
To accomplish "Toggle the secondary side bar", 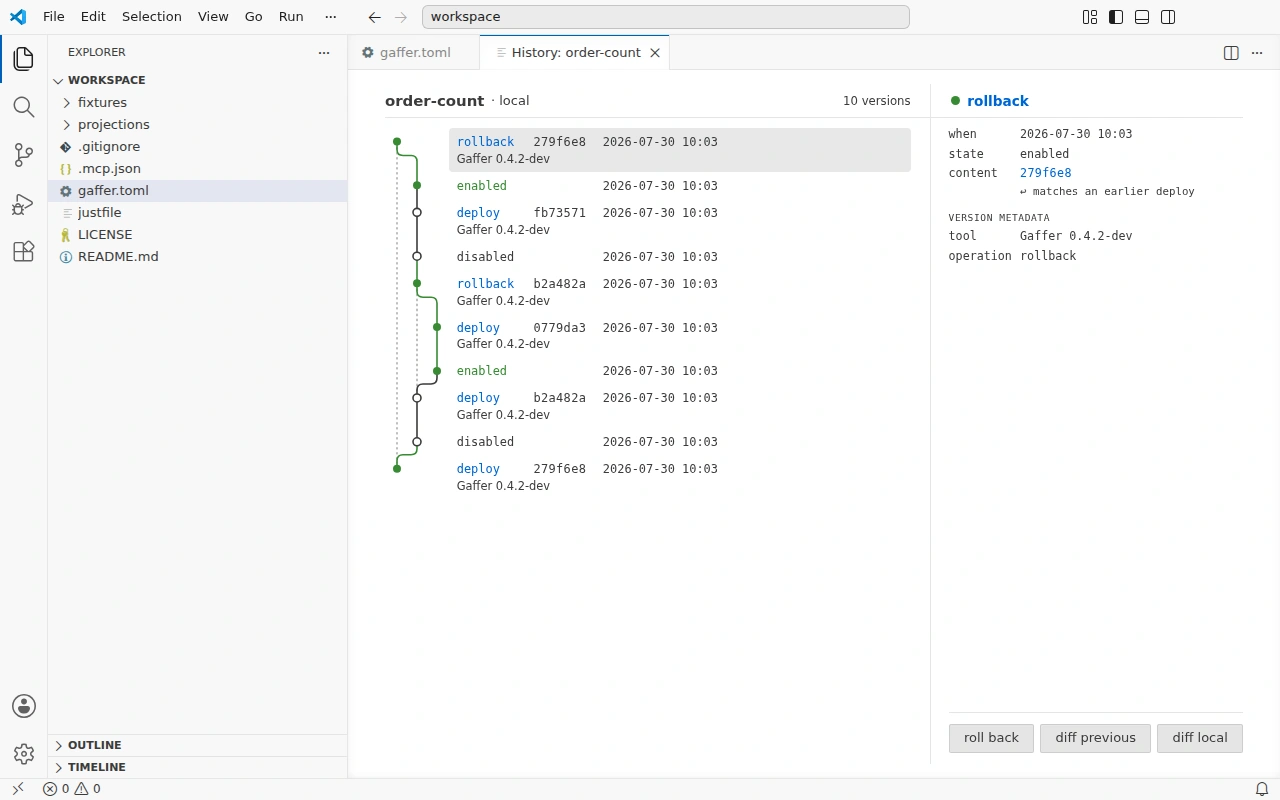I will pos(1168,17).
